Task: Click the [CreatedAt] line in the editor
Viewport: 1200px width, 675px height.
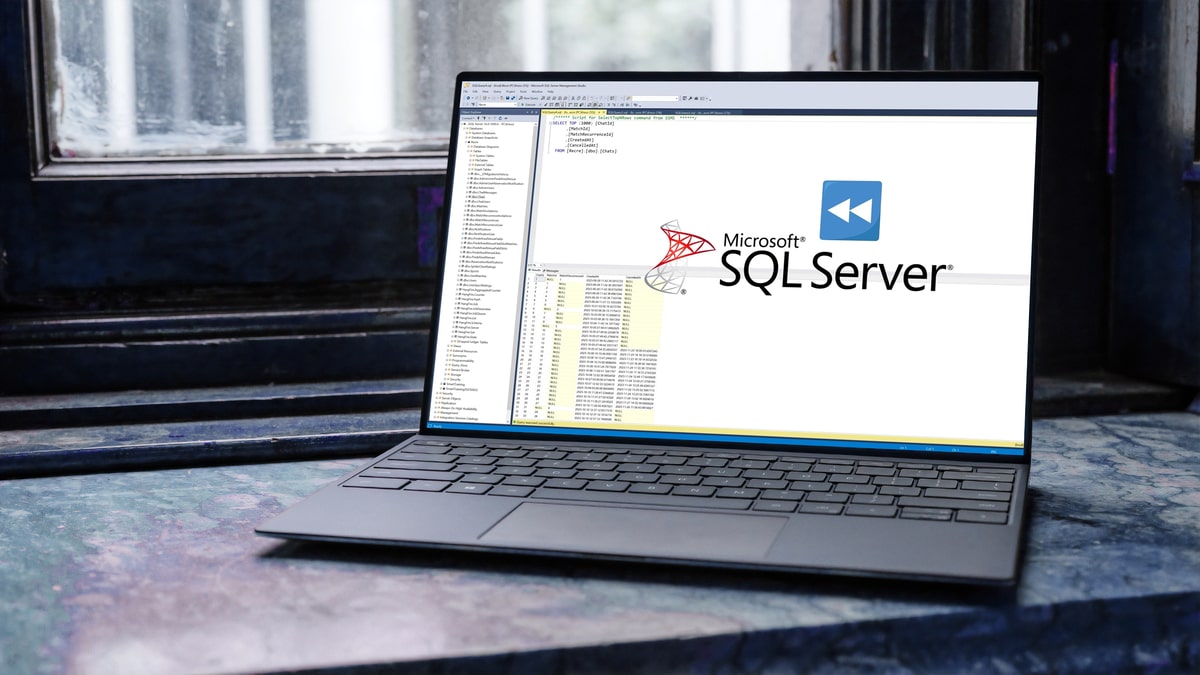Action: [x=580, y=140]
